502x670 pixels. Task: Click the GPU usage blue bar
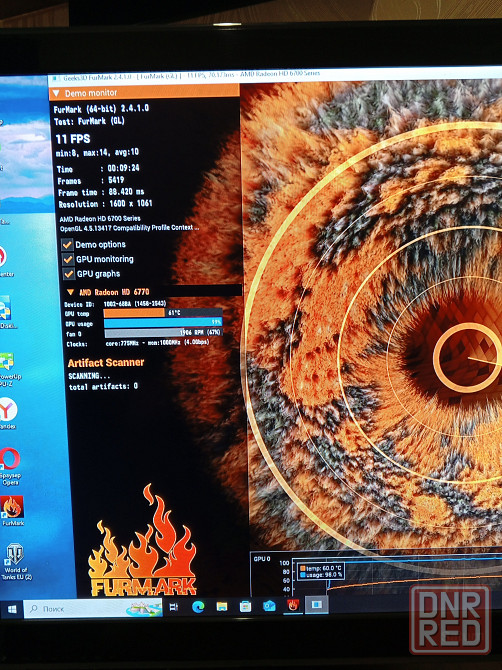[163, 323]
